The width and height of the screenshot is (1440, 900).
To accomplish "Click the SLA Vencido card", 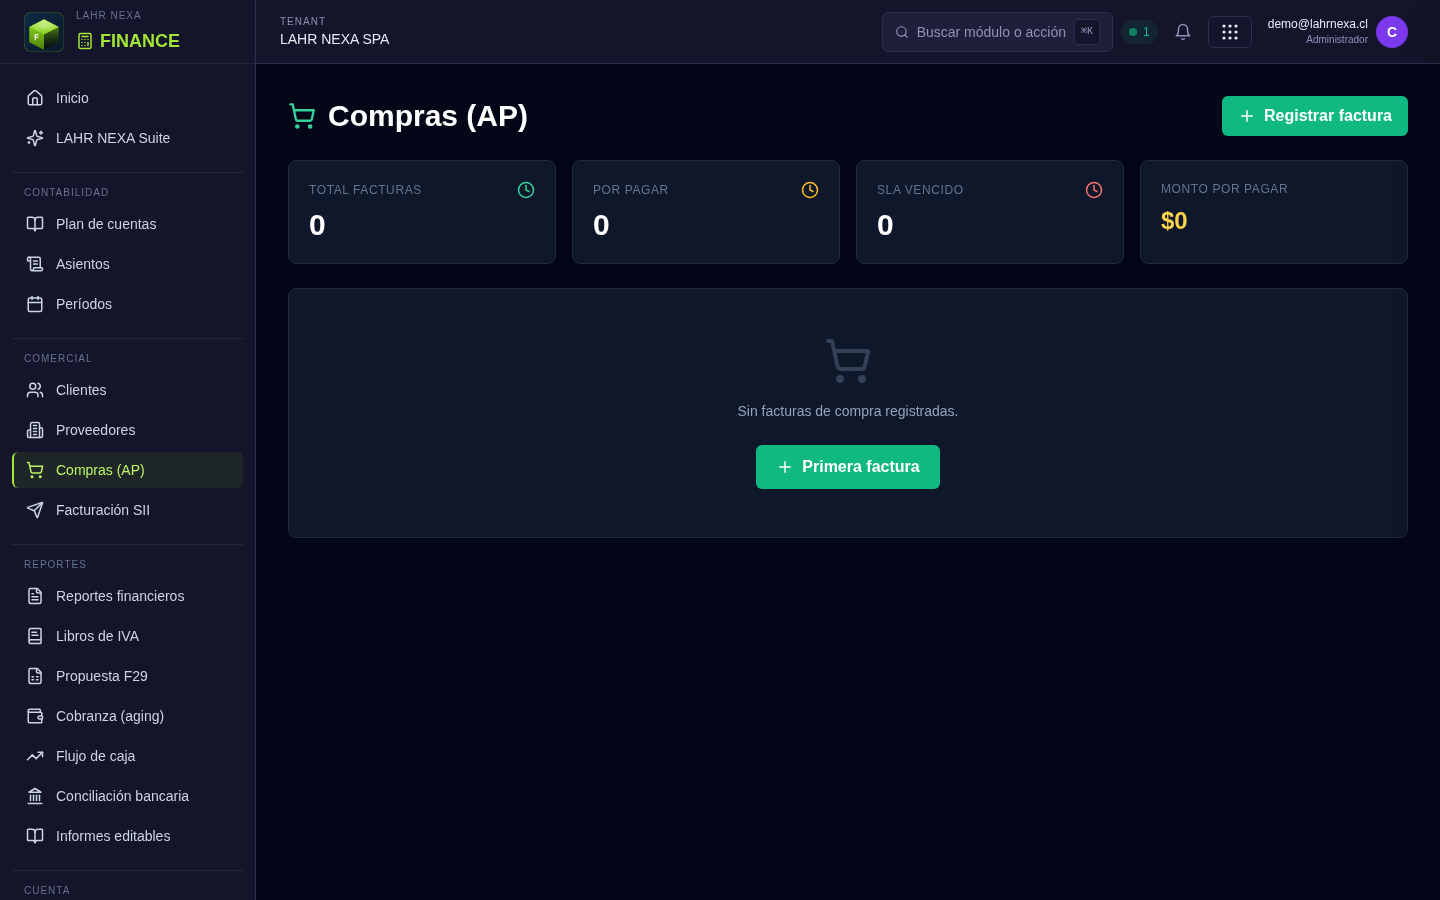I will pos(990,212).
